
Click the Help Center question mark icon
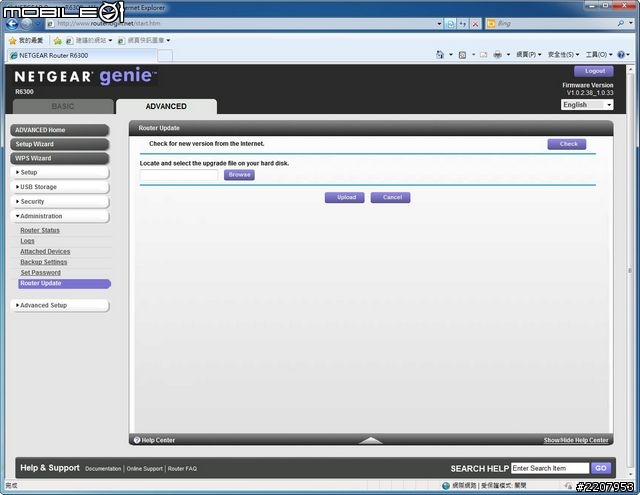coord(137,440)
